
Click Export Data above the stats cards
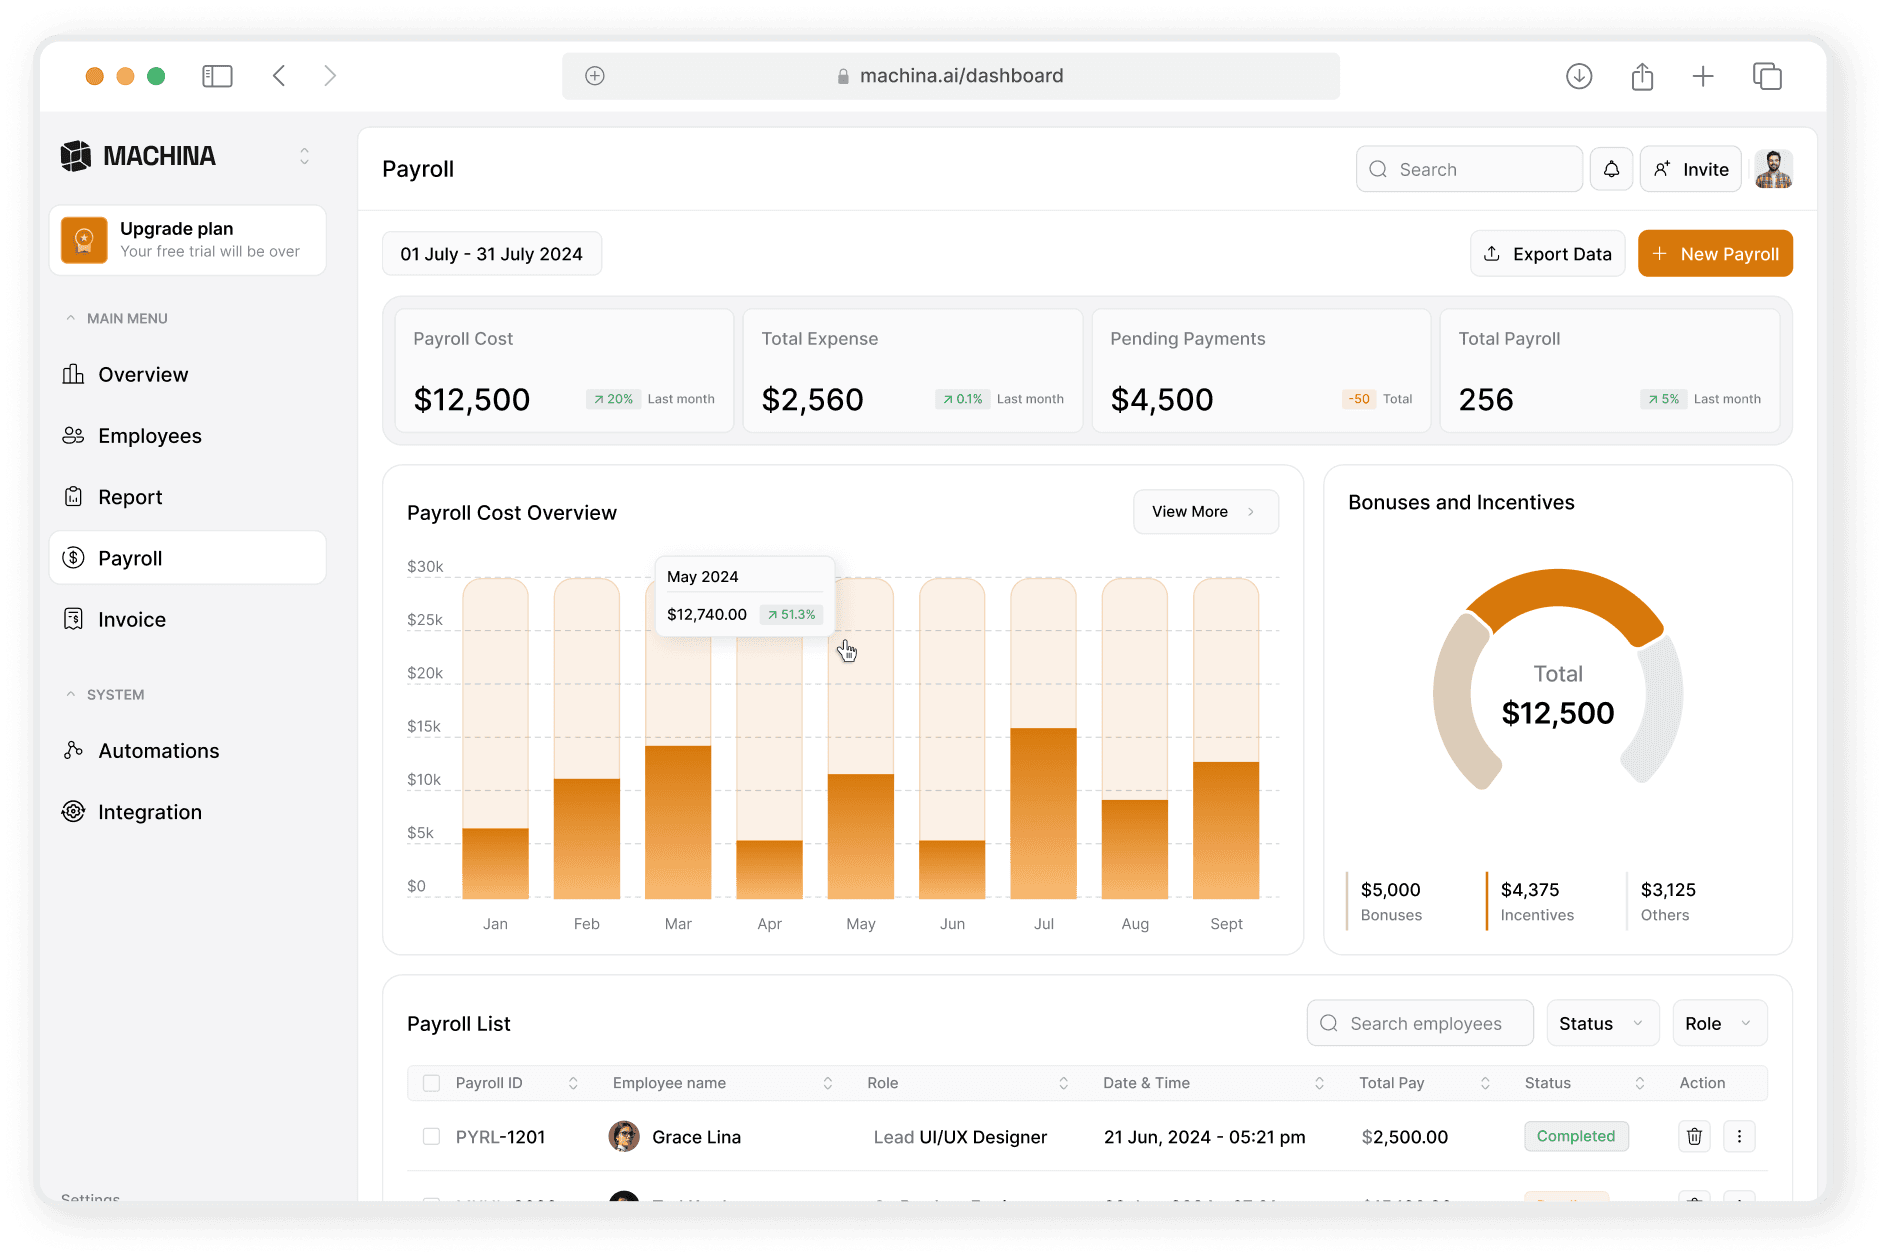(x=1546, y=253)
